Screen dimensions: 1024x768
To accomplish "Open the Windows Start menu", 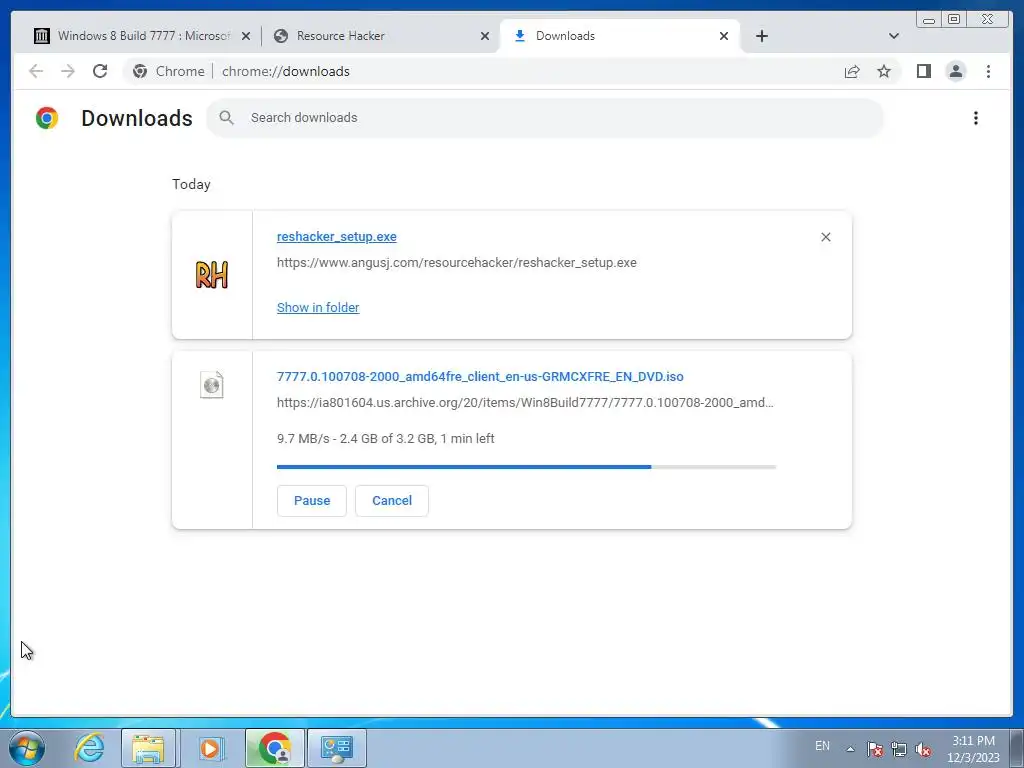I will [x=27, y=748].
